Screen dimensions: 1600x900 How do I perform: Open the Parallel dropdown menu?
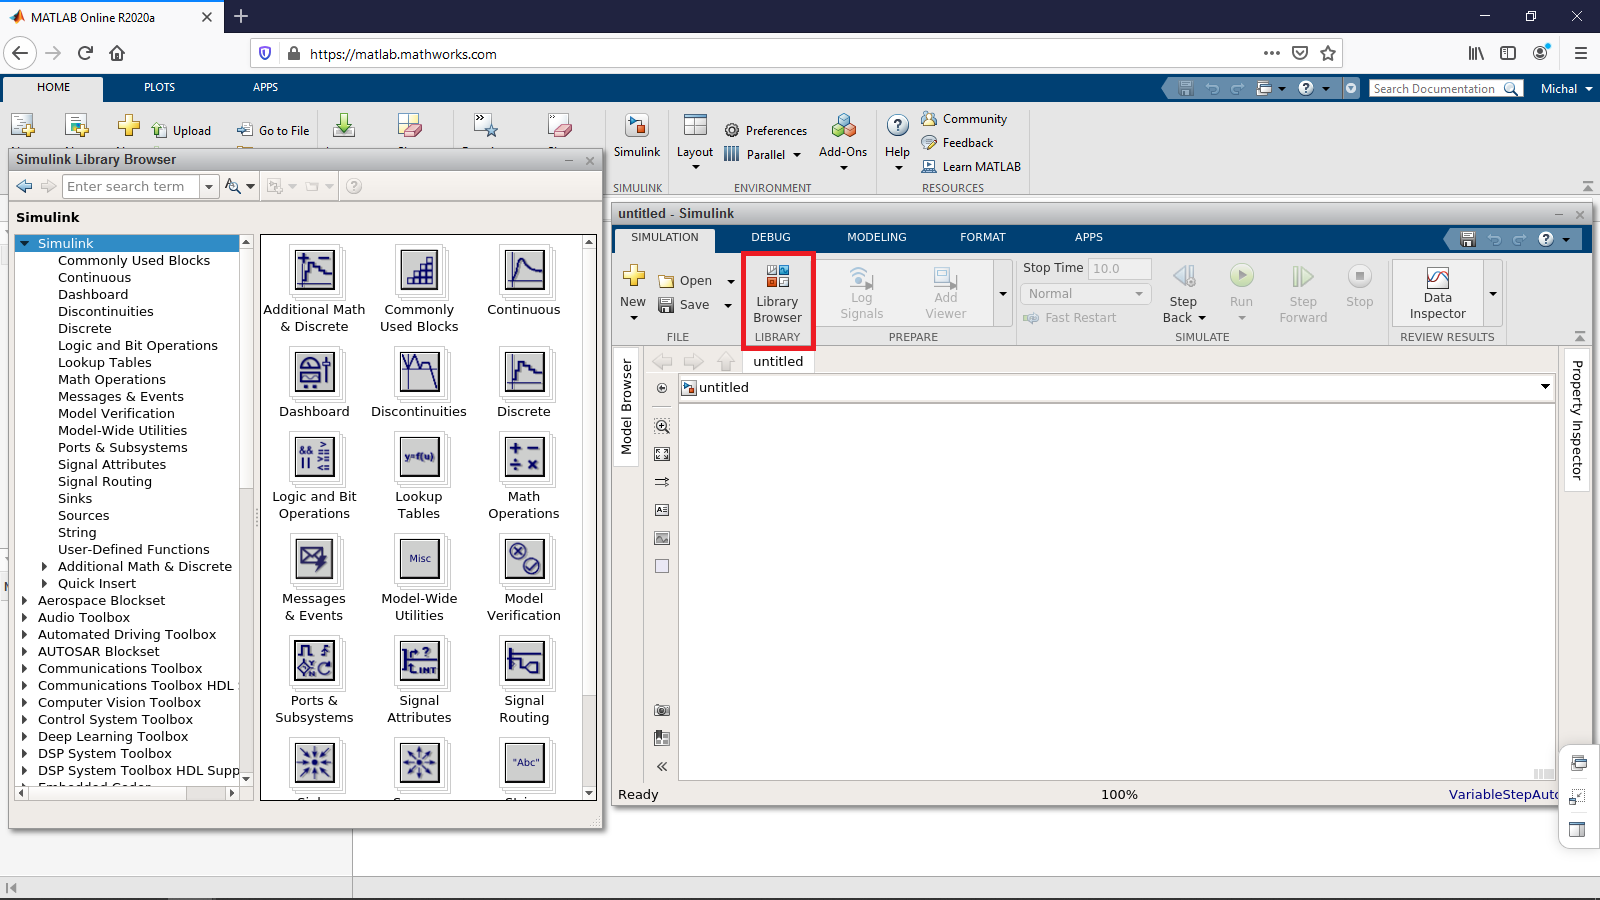pos(762,155)
